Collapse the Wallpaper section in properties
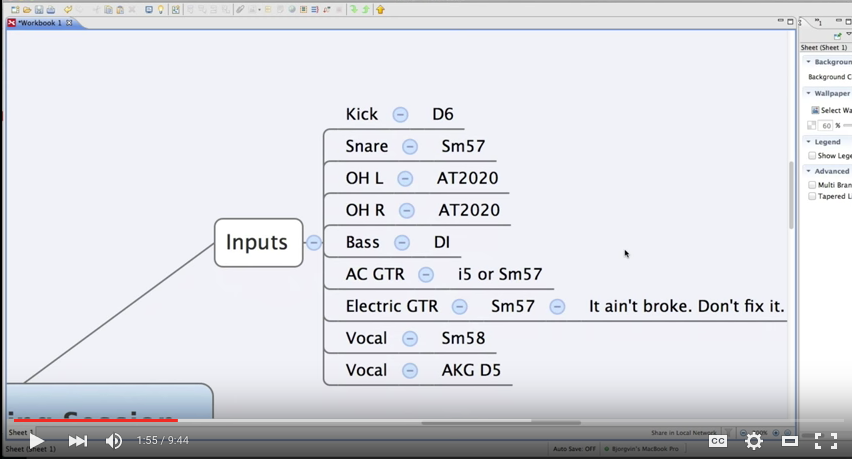The width and height of the screenshot is (852, 459). pyautogui.click(x=808, y=93)
